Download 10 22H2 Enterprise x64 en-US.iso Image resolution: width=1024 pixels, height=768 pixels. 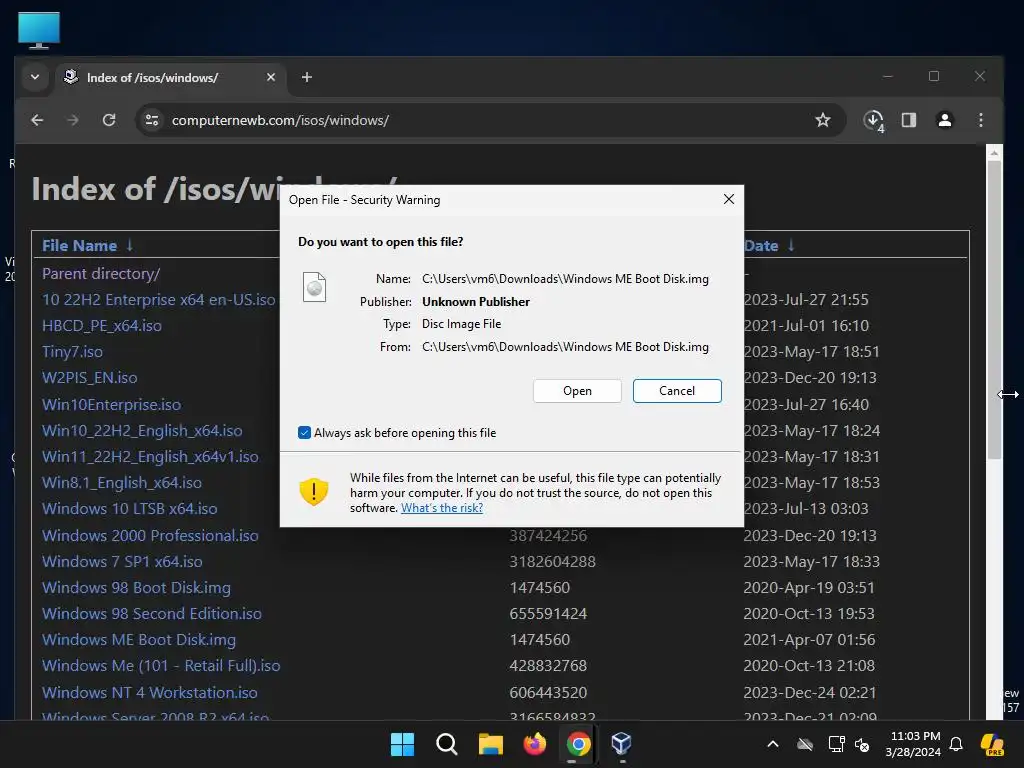159,300
